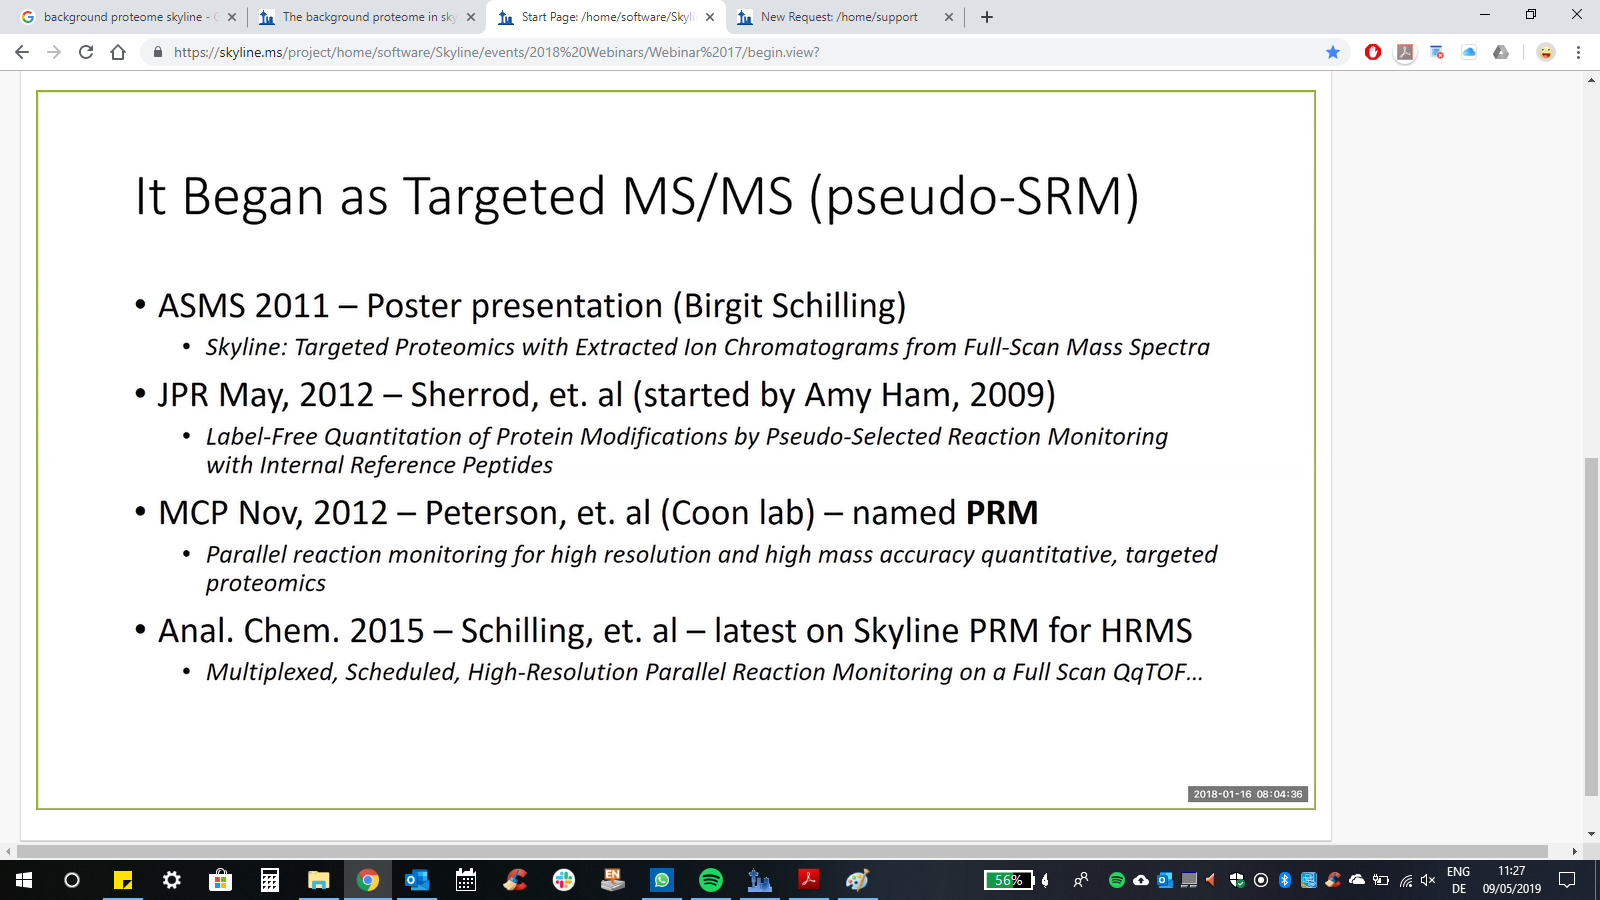Open Spotify from the taskbar
The width and height of the screenshot is (1600, 900).
coord(711,880)
